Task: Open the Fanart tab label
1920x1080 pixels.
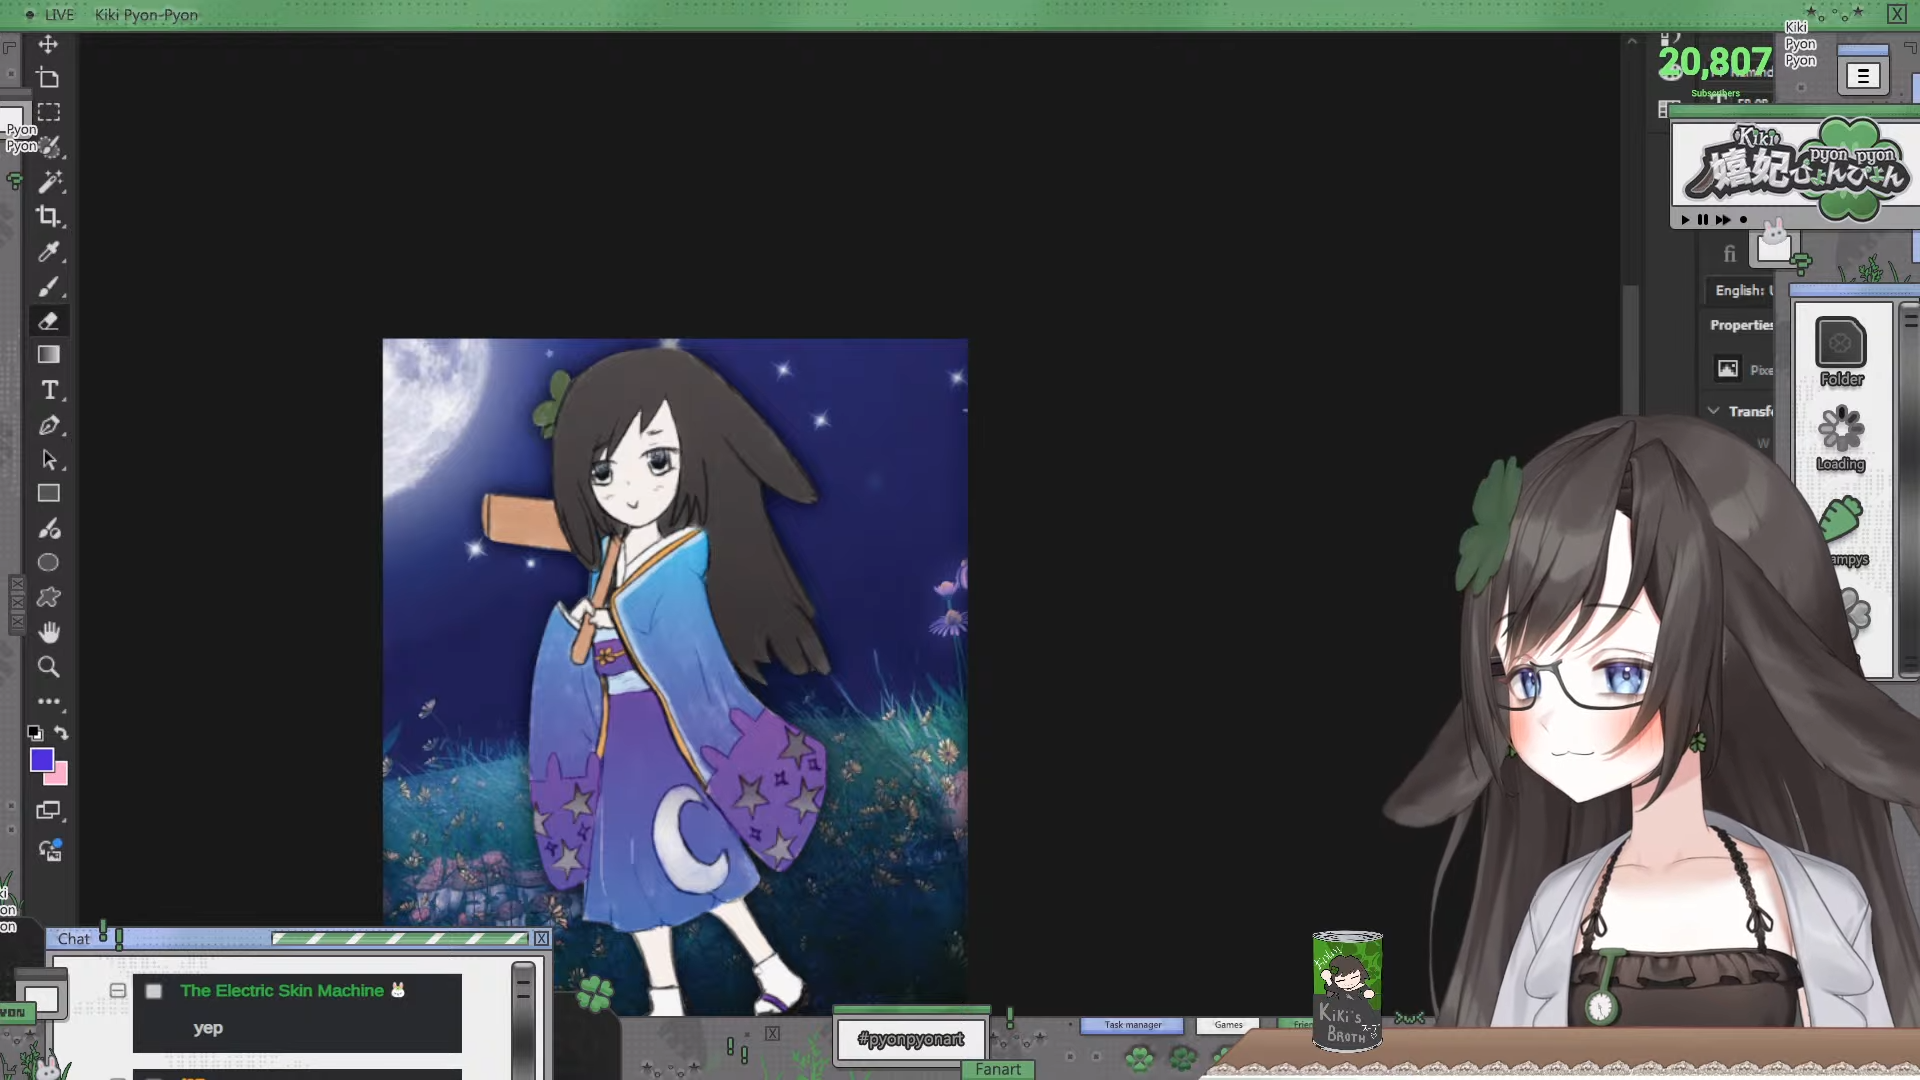Action: pyautogui.click(x=998, y=1069)
